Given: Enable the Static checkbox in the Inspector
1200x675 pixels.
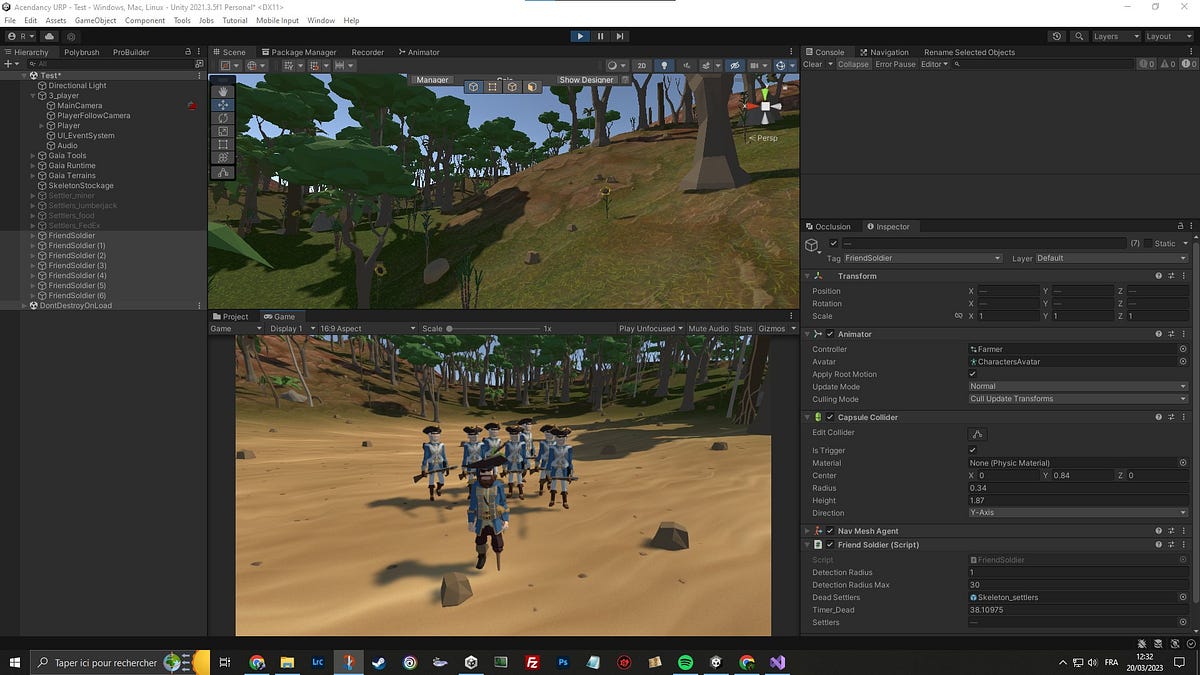Looking at the screenshot, I should click(1150, 243).
